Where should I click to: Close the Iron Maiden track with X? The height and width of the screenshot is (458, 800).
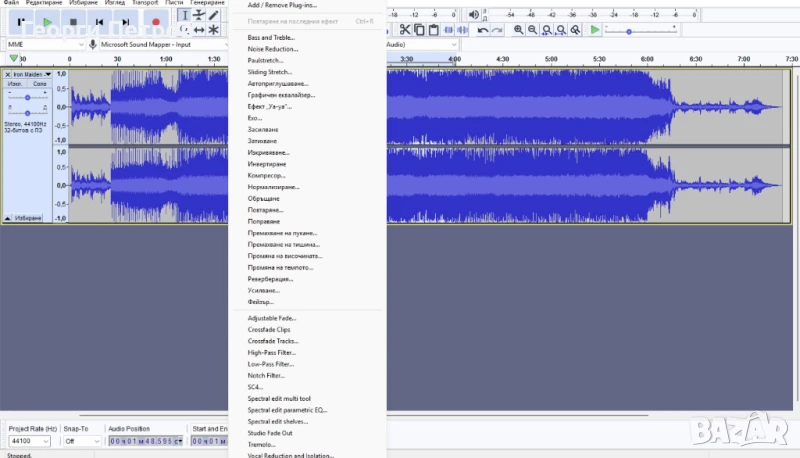(8, 74)
